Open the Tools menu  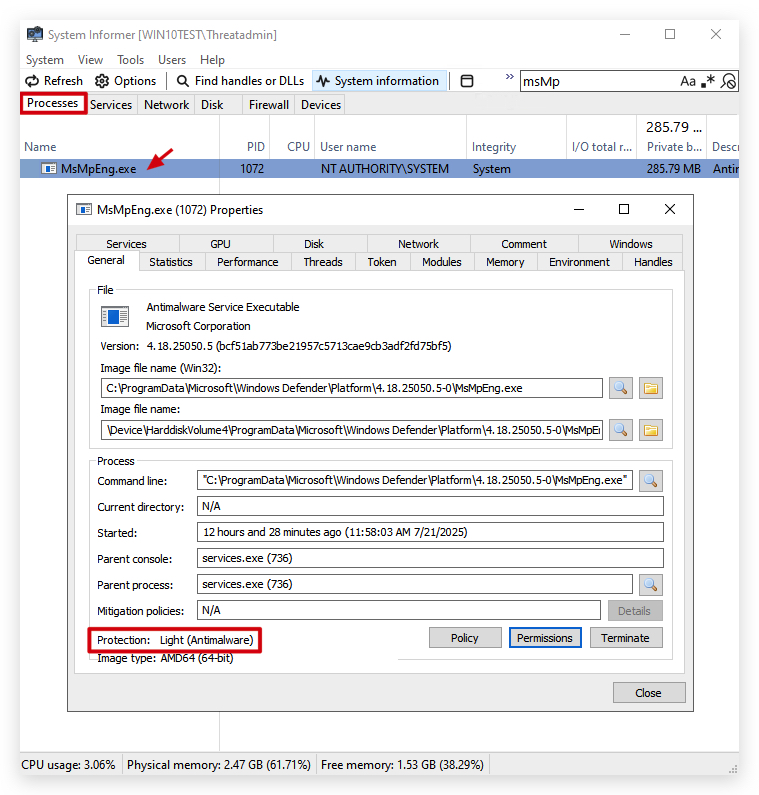130,60
